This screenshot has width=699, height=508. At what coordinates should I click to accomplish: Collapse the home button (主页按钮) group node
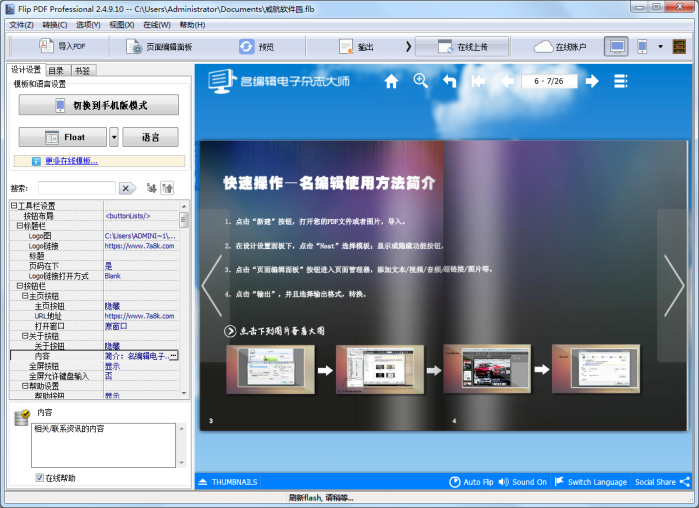pyautogui.click(x=25, y=296)
